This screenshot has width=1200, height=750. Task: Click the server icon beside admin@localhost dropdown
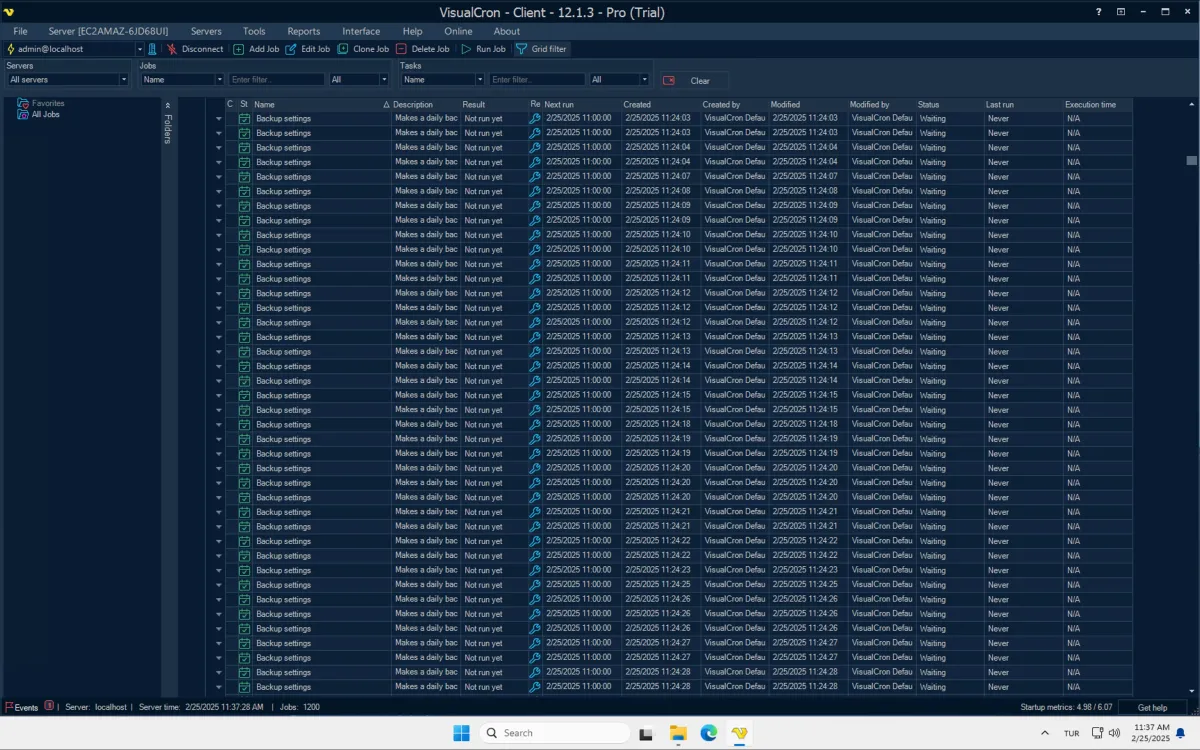(x=153, y=49)
